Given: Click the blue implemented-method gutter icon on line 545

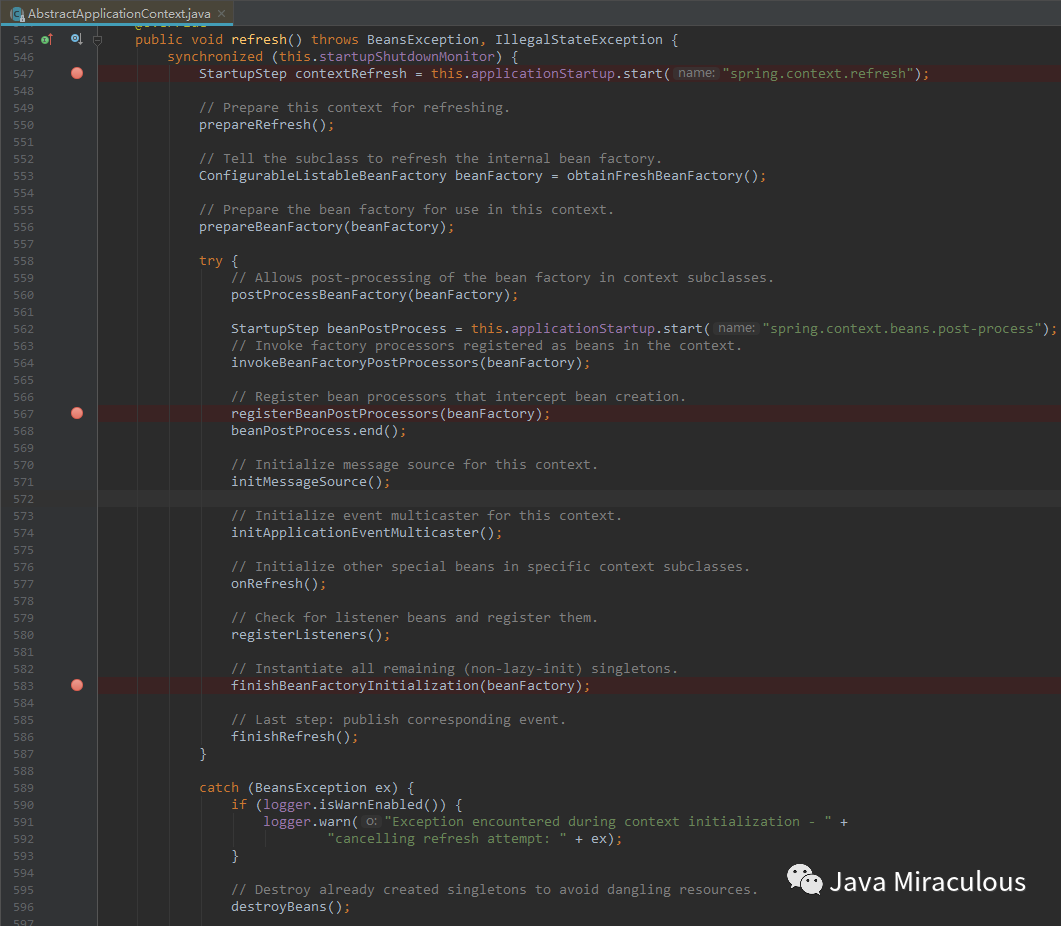Looking at the screenshot, I should tap(76, 39).
